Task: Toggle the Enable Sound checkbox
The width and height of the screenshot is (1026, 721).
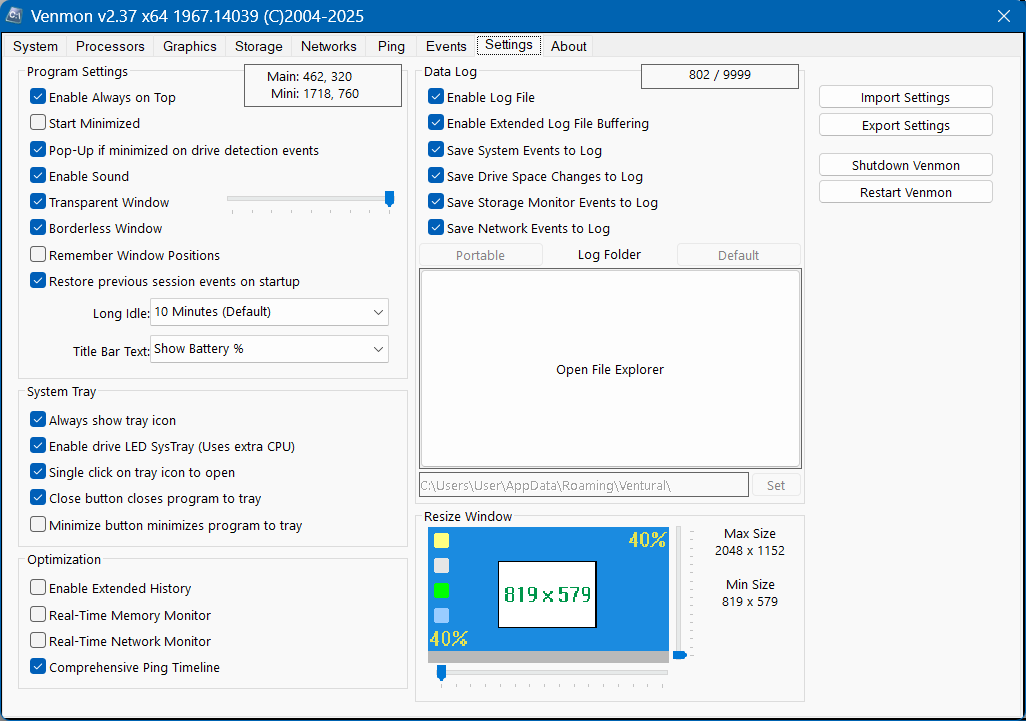Action: pyautogui.click(x=38, y=176)
